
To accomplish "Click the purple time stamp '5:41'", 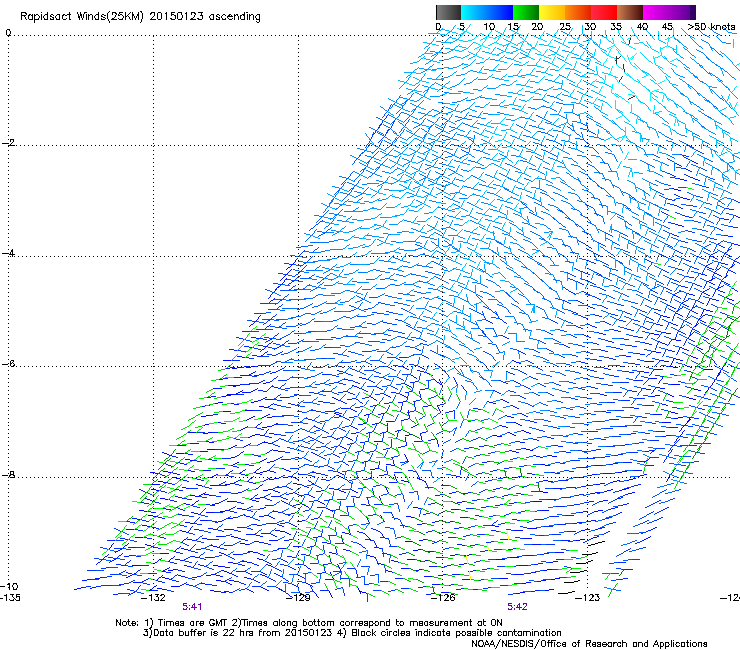I will (x=192, y=607).
